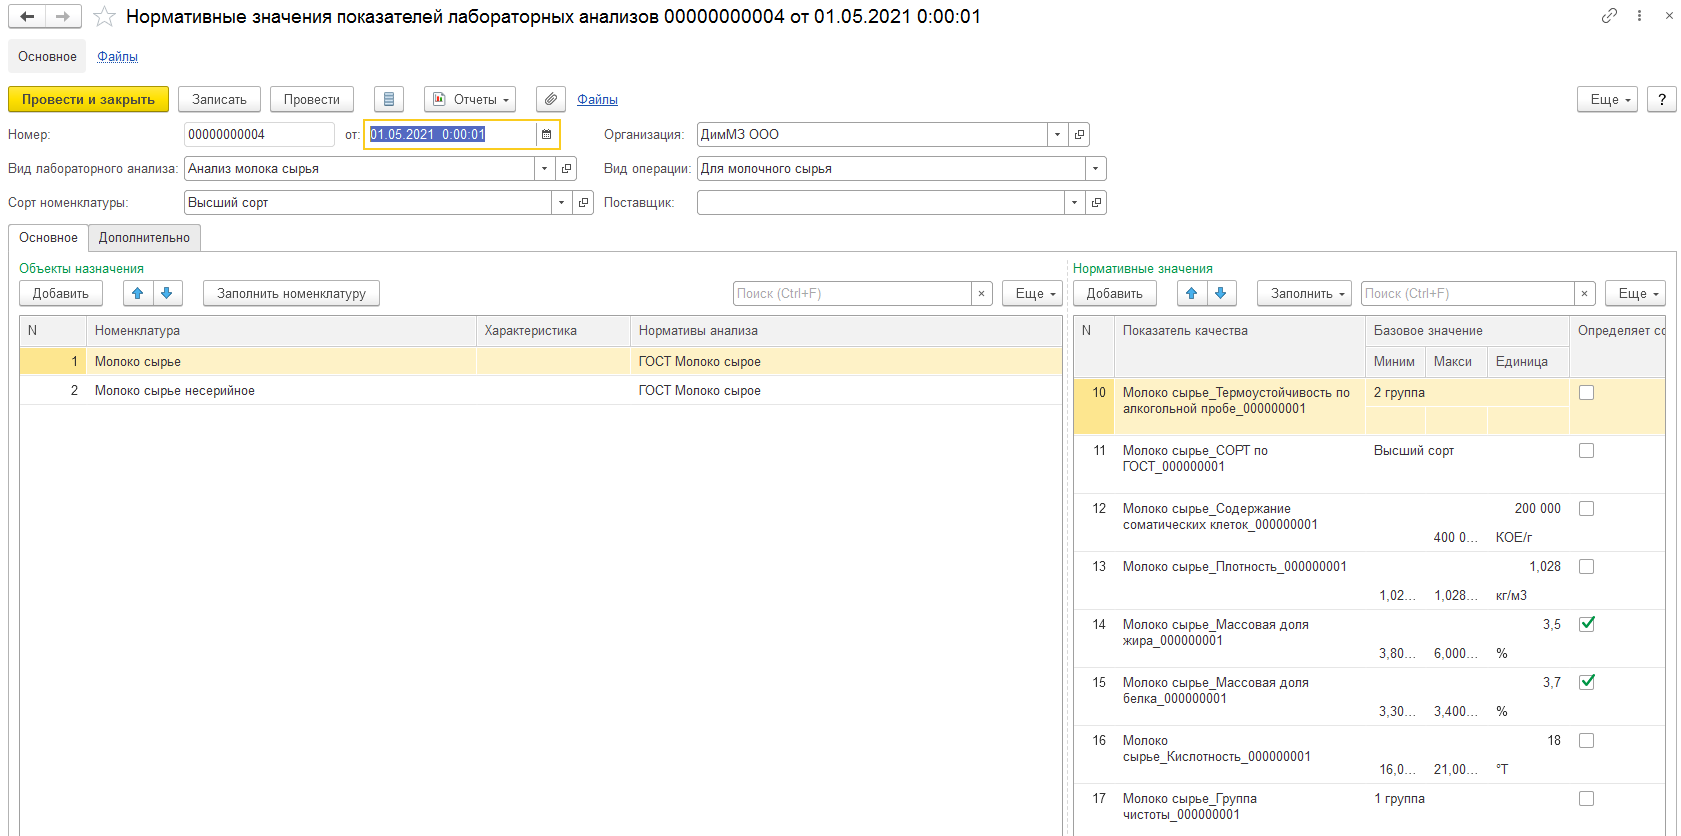Open Еще menu in normative values panel
Viewport: 1681px width, 836px height.
pyautogui.click(x=1635, y=293)
